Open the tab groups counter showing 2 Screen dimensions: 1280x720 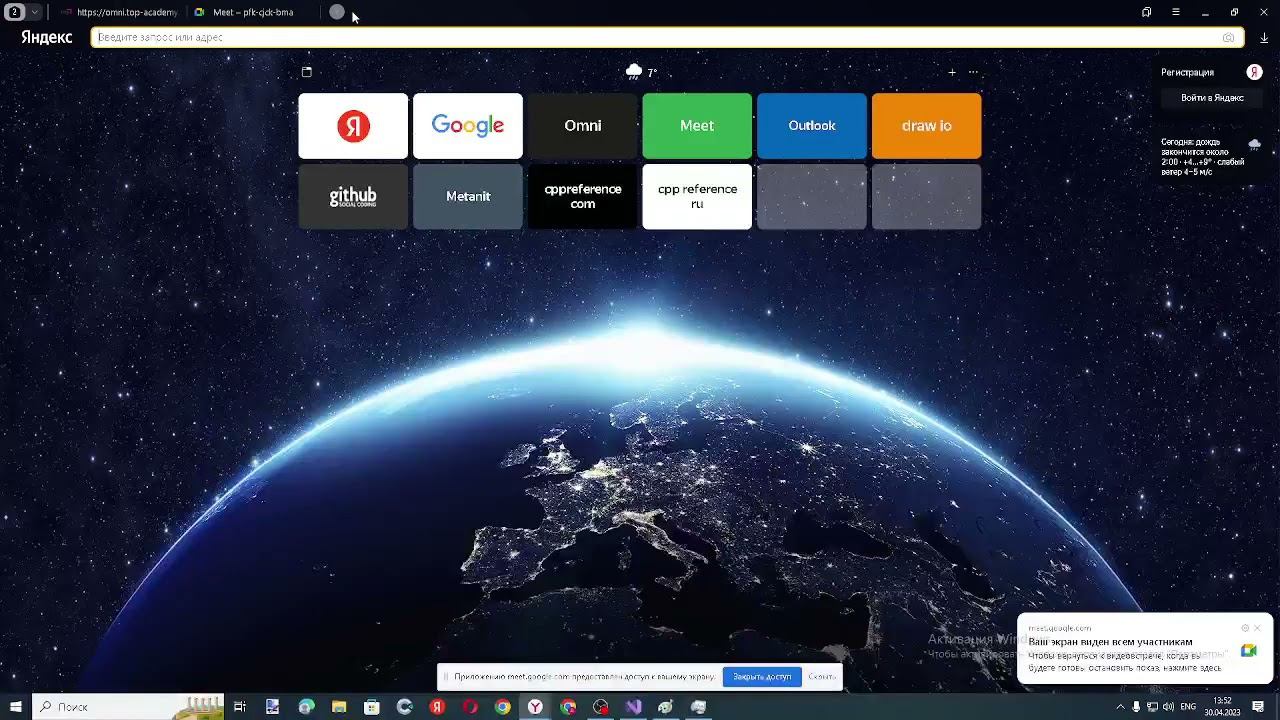15,12
